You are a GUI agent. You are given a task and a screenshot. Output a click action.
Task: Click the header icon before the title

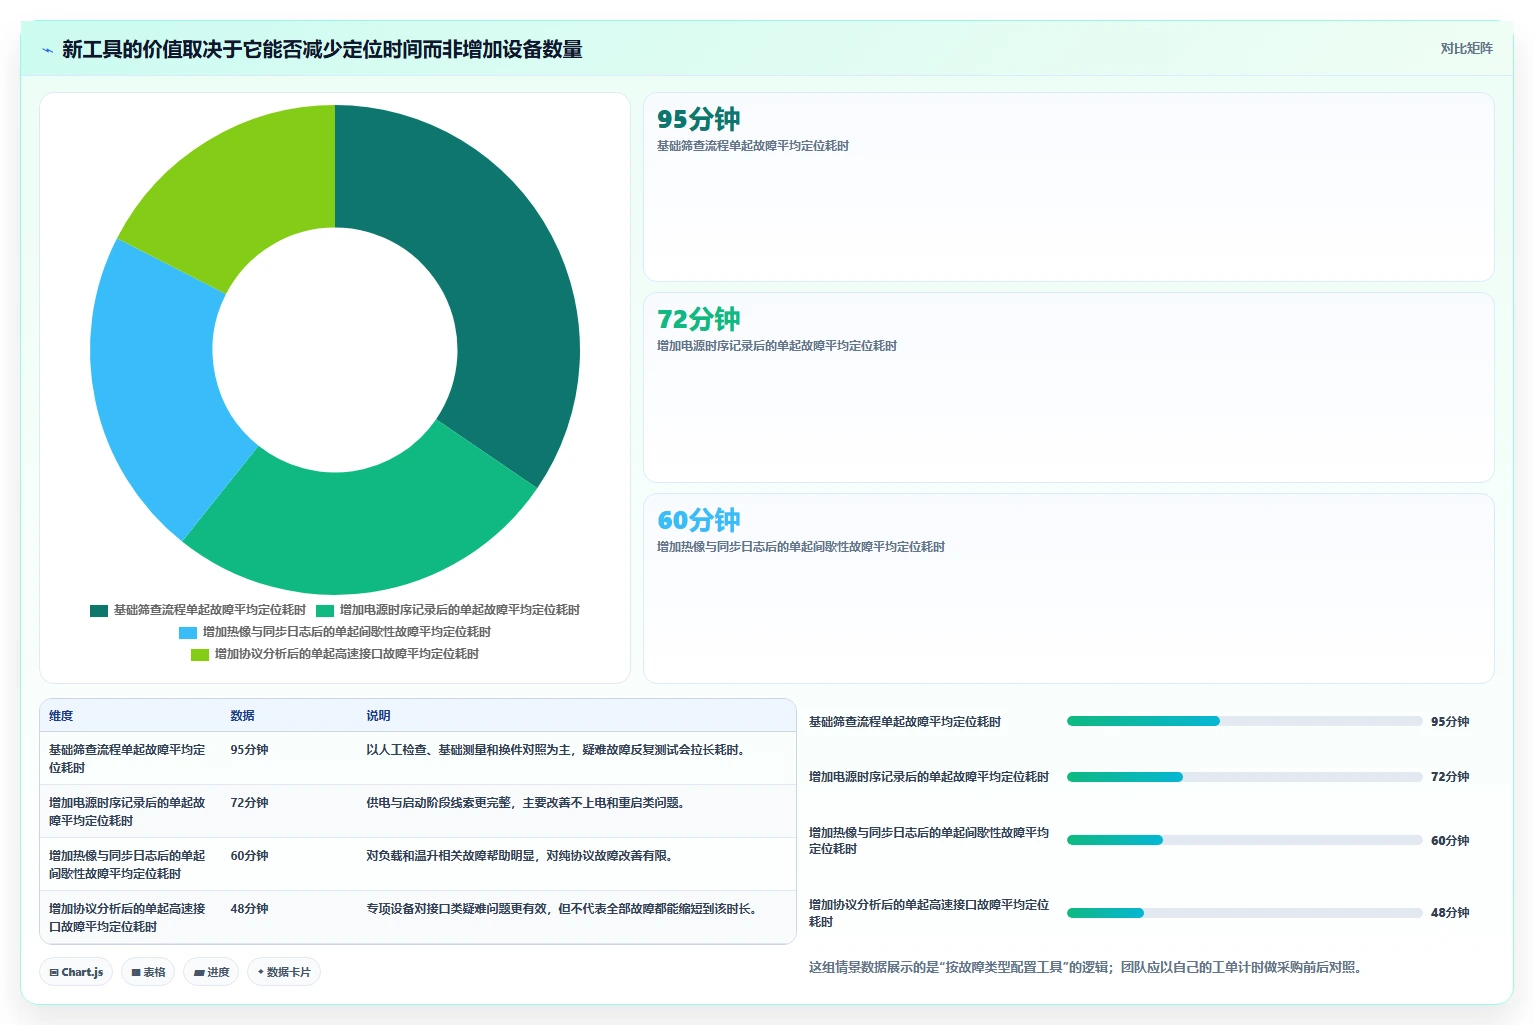point(47,50)
